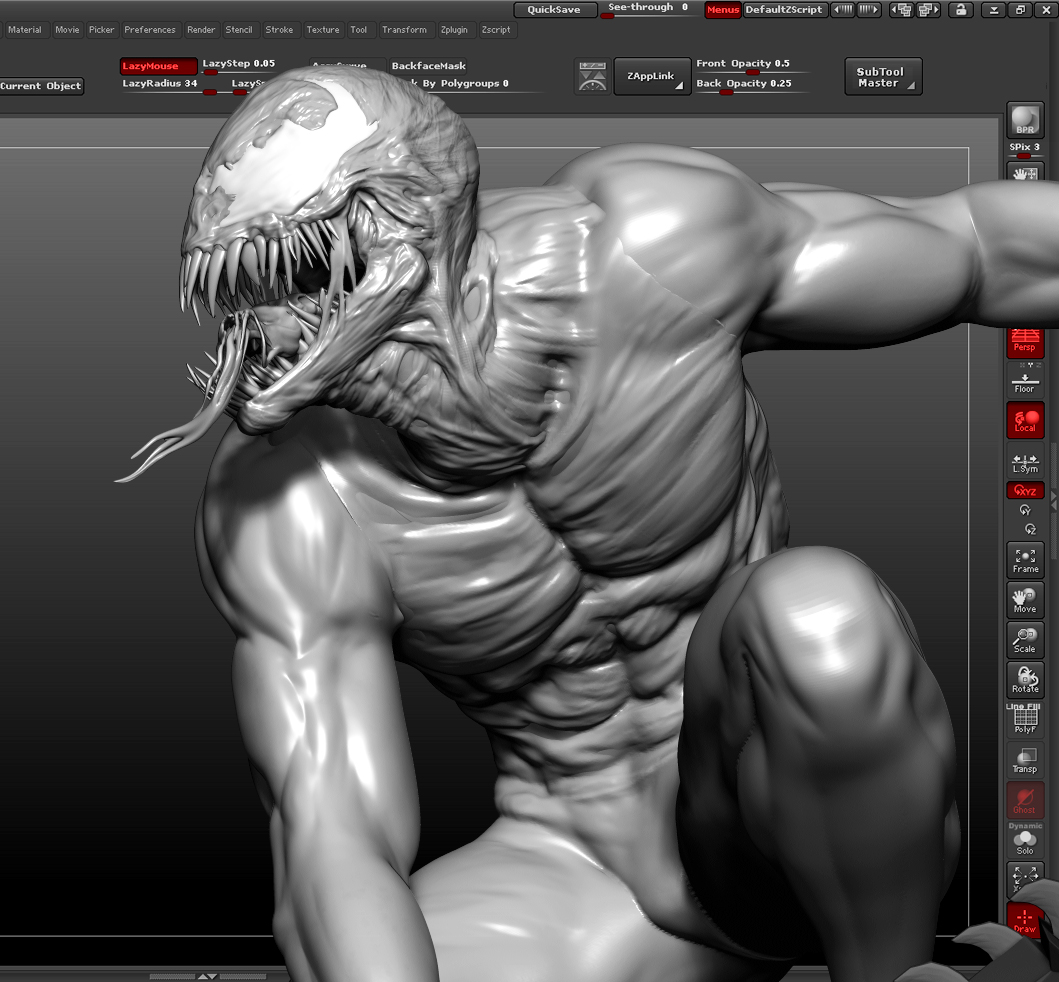Click the Frame mesh icon
Image resolution: width=1059 pixels, height=982 pixels.
(x=1025, y=560)
